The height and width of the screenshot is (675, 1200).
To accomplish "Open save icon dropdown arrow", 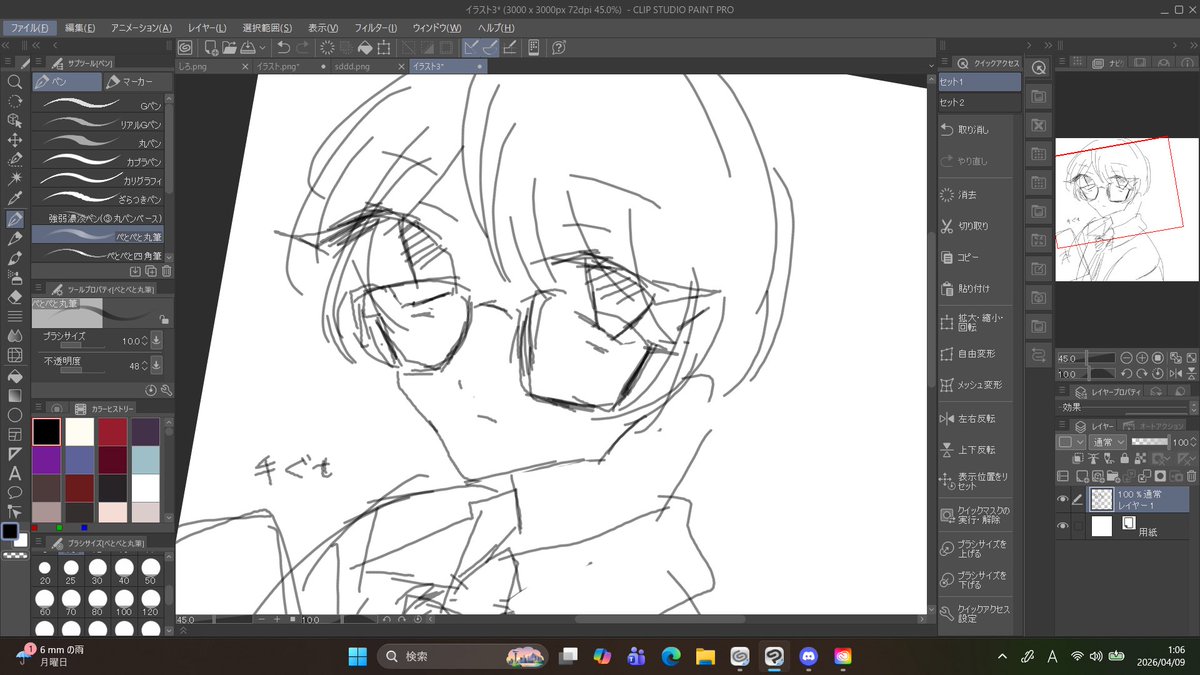I will click(x=262, y=47).
